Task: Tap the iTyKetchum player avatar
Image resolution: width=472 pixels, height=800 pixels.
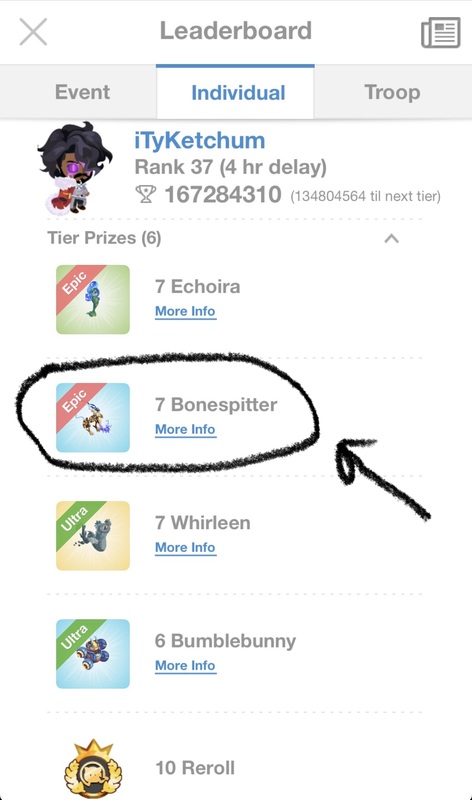Action: coord(75,168)
